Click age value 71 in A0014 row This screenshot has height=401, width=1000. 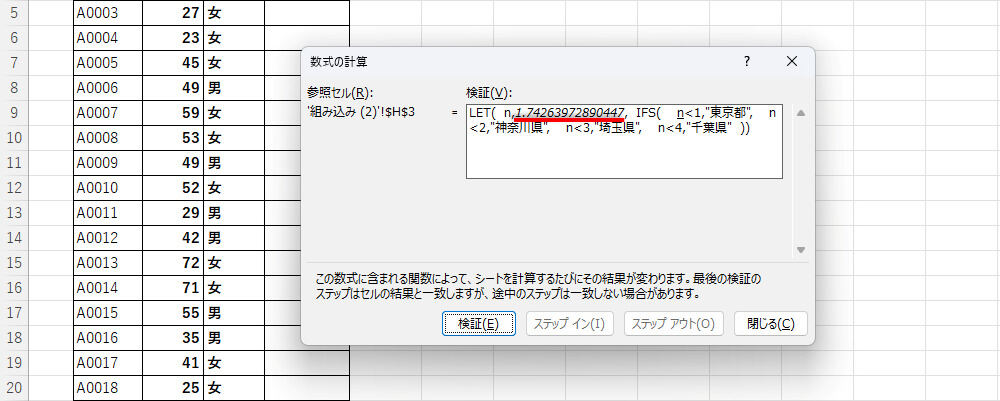pyautogui.click(x=173, y=288)
